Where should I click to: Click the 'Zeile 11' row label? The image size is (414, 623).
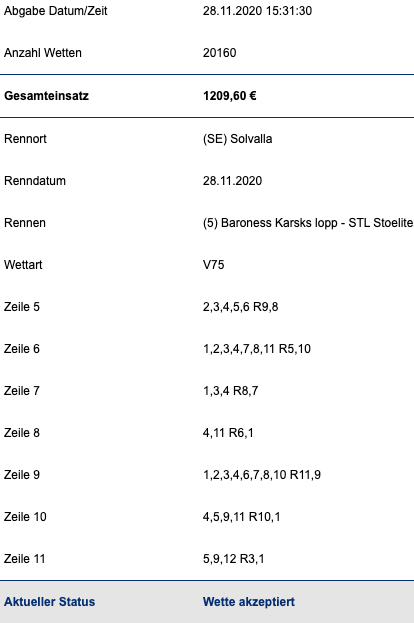click(25, 559)
